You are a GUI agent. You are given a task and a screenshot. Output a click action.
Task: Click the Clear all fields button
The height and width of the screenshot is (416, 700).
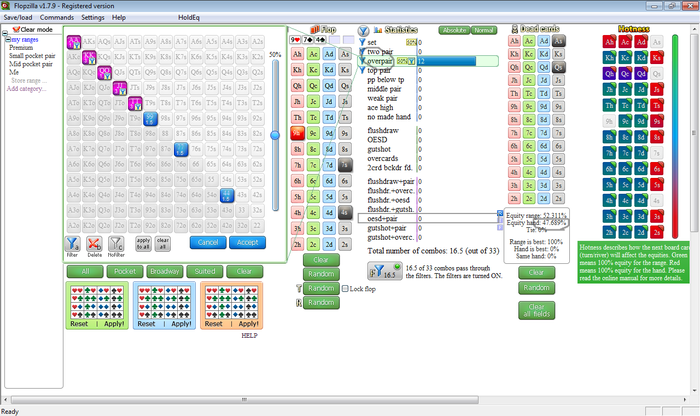pos(537,310)
